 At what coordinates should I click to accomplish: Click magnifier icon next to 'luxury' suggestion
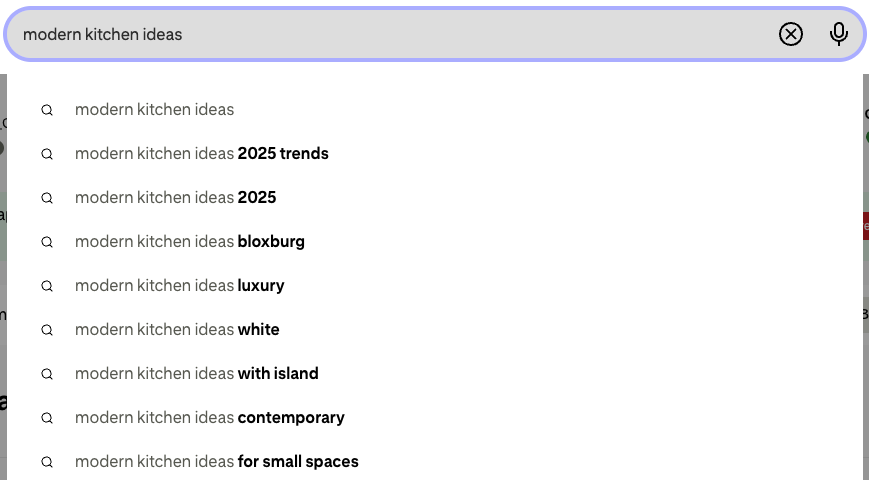click(x=47, y=286)
